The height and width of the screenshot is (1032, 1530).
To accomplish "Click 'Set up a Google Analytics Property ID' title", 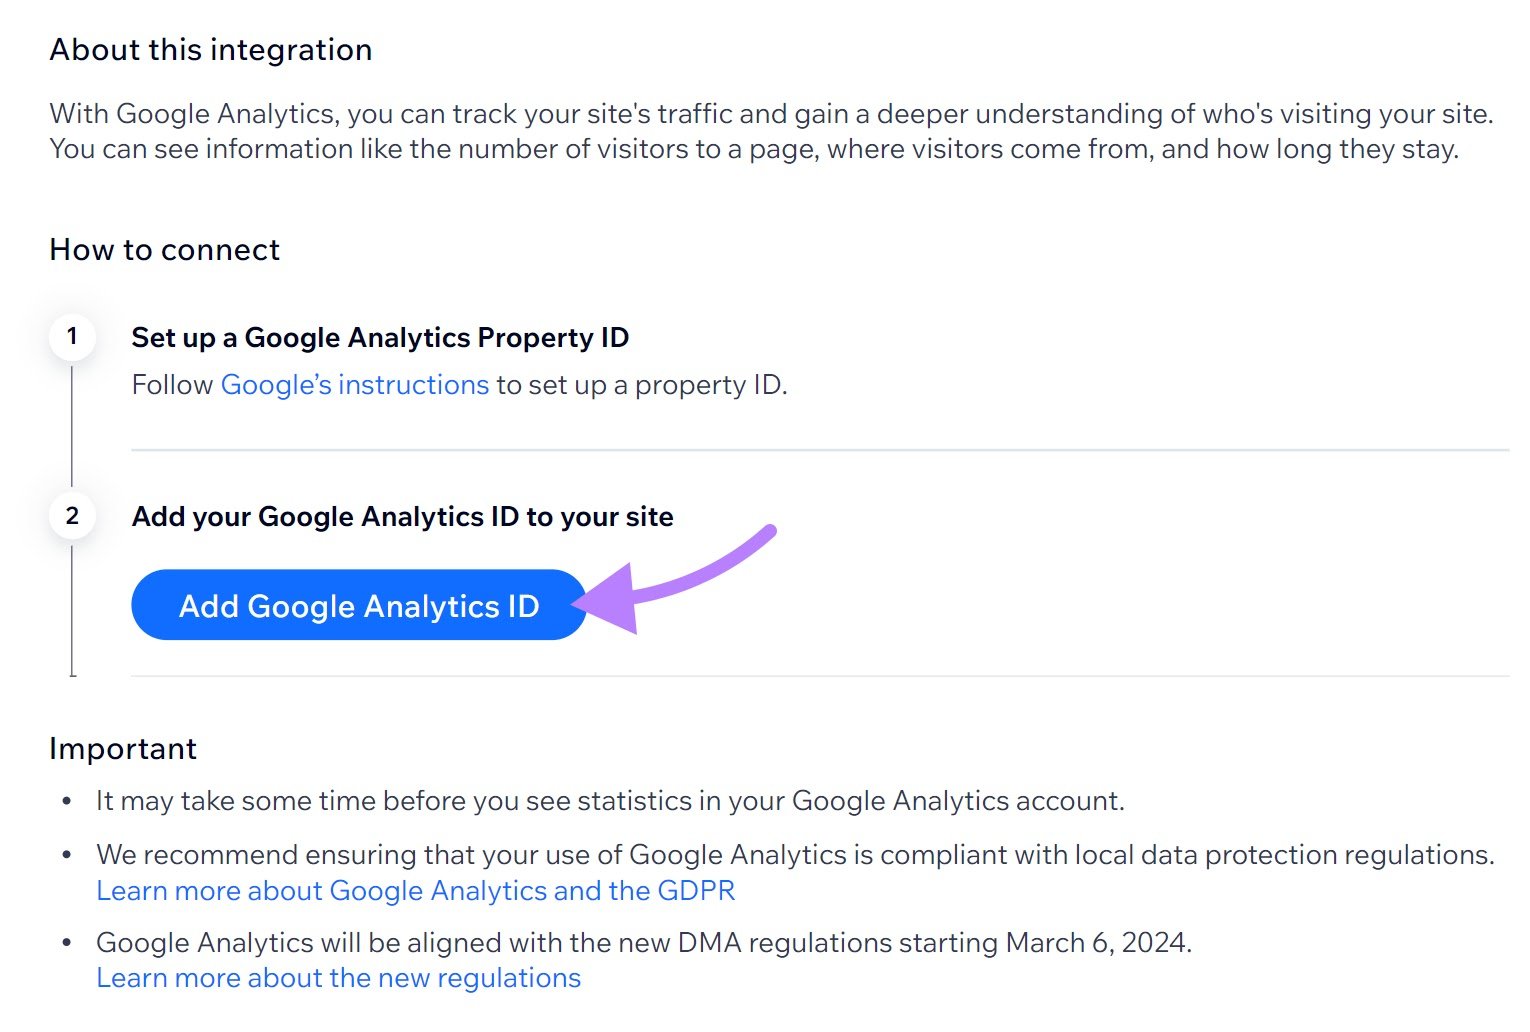I will pyautogui.click(x=380, y=337).
